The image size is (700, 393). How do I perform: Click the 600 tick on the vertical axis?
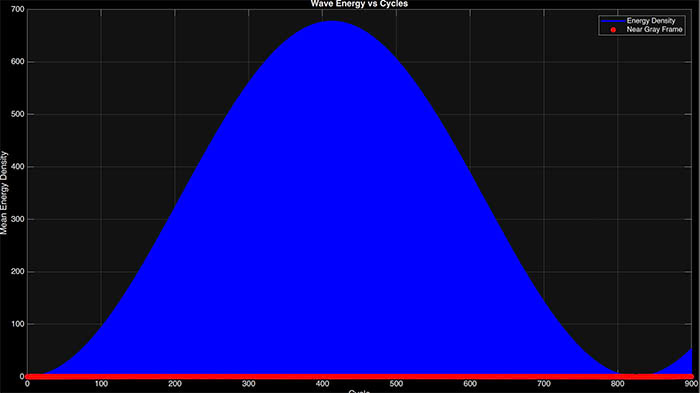[18, 62]
